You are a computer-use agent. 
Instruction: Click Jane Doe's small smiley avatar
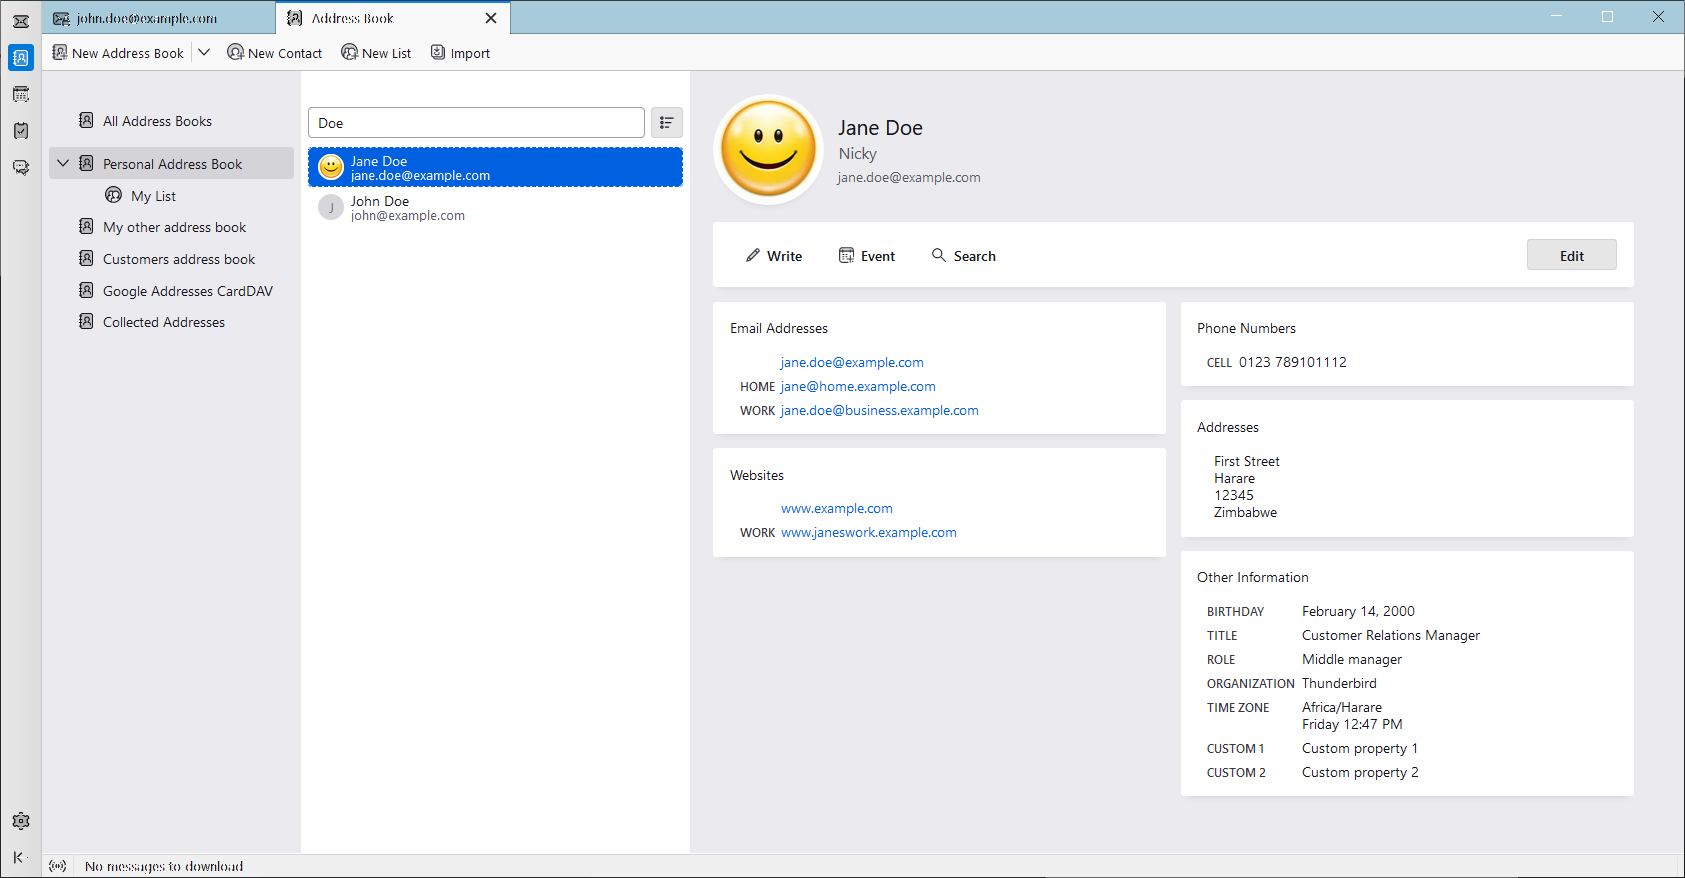point(331,167)
